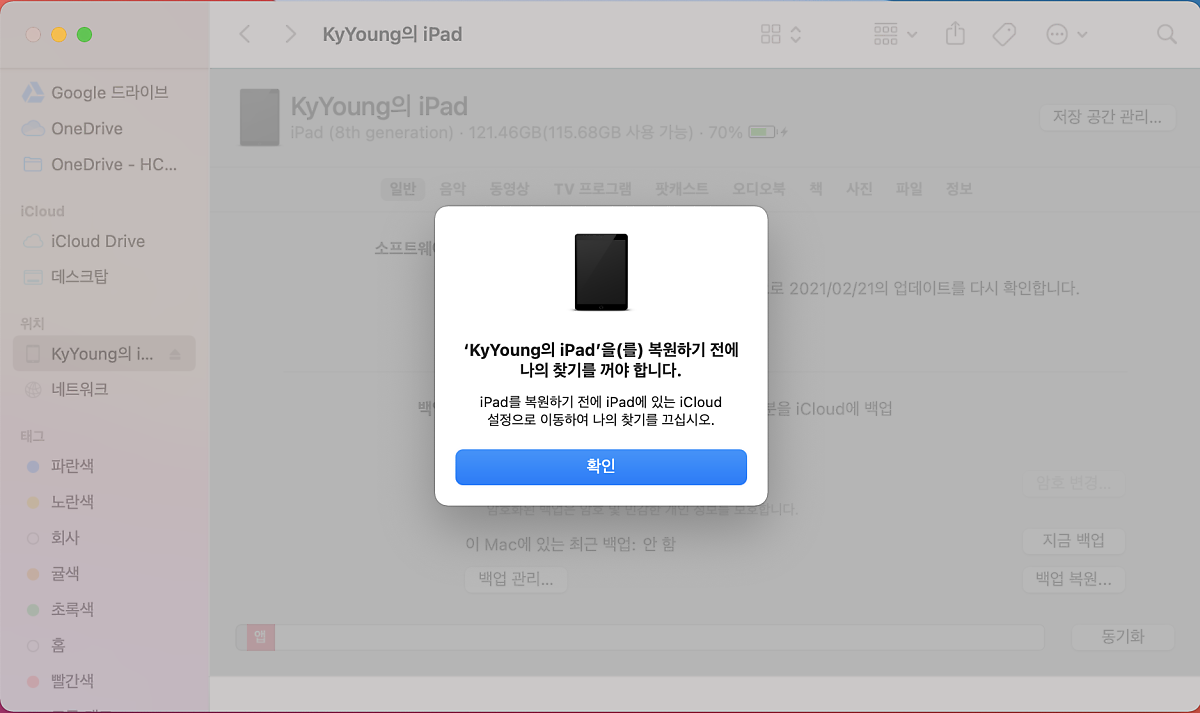Click the iPad device thumbnail in header
The width and height of the screenshot is (1200, 713).
pyautogui.click(x=259, y=117)
